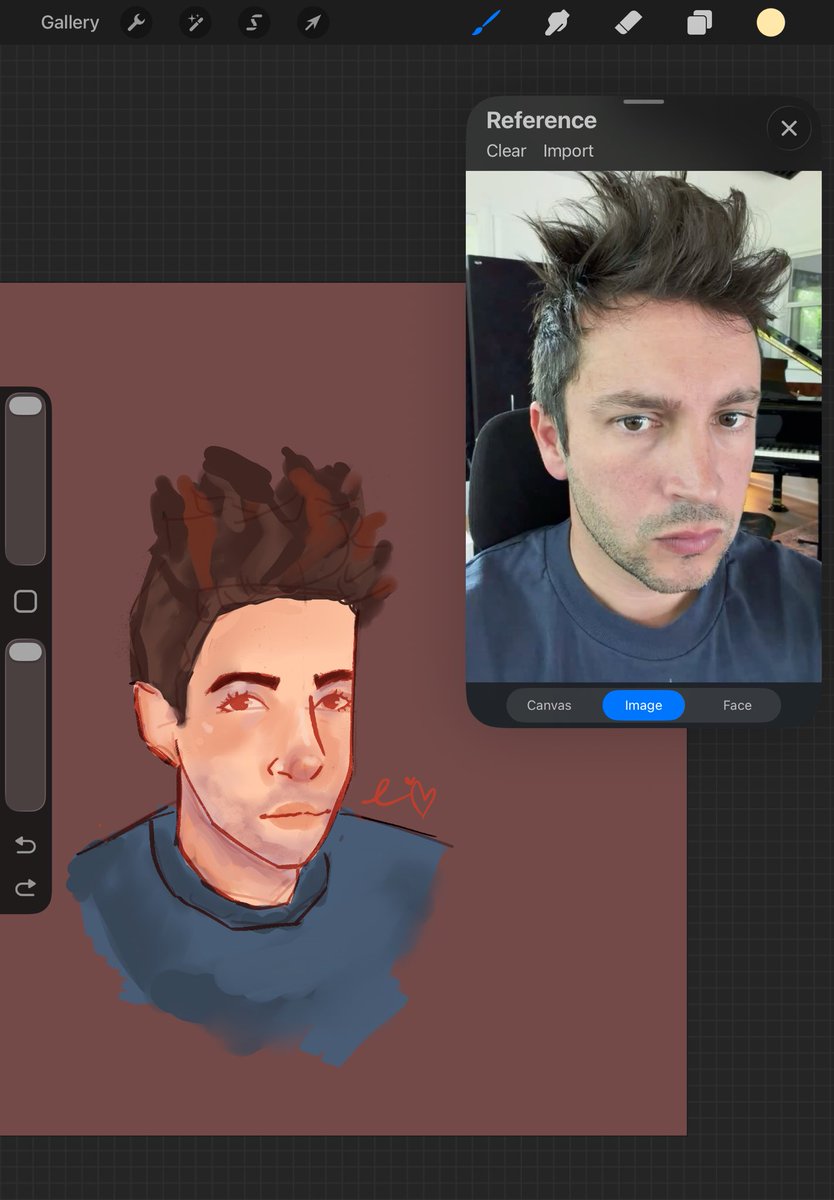Return to the Gallery
Image resolution: width=834 pixels, height=1200 pixels.
click(70, 22)
